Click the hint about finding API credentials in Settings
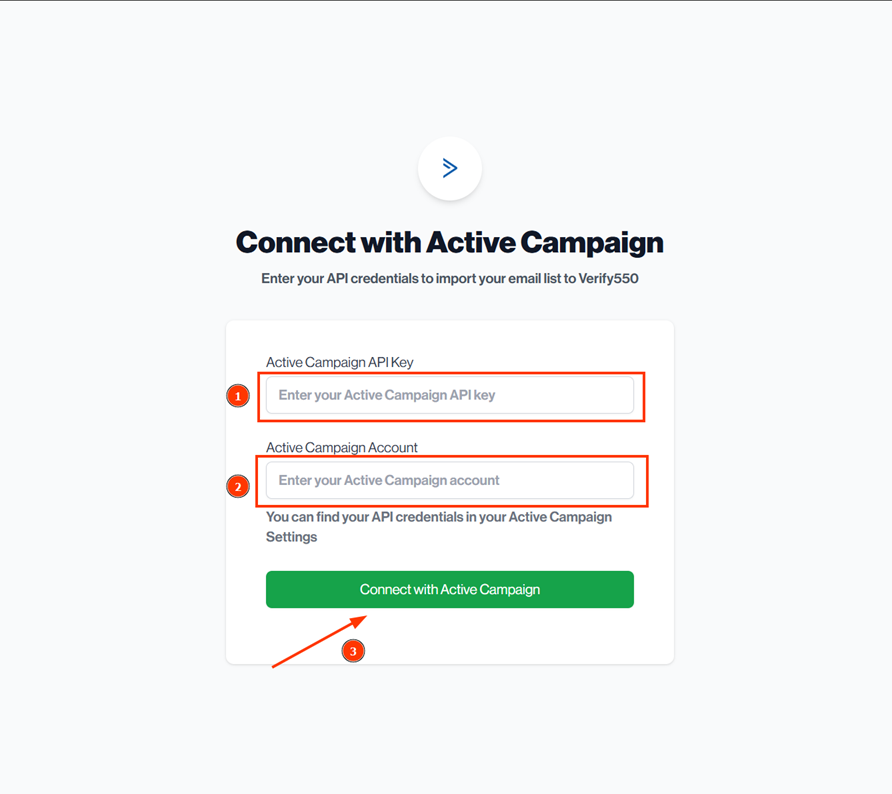This screenshot has height=794, width=892. tap(438, 517)
